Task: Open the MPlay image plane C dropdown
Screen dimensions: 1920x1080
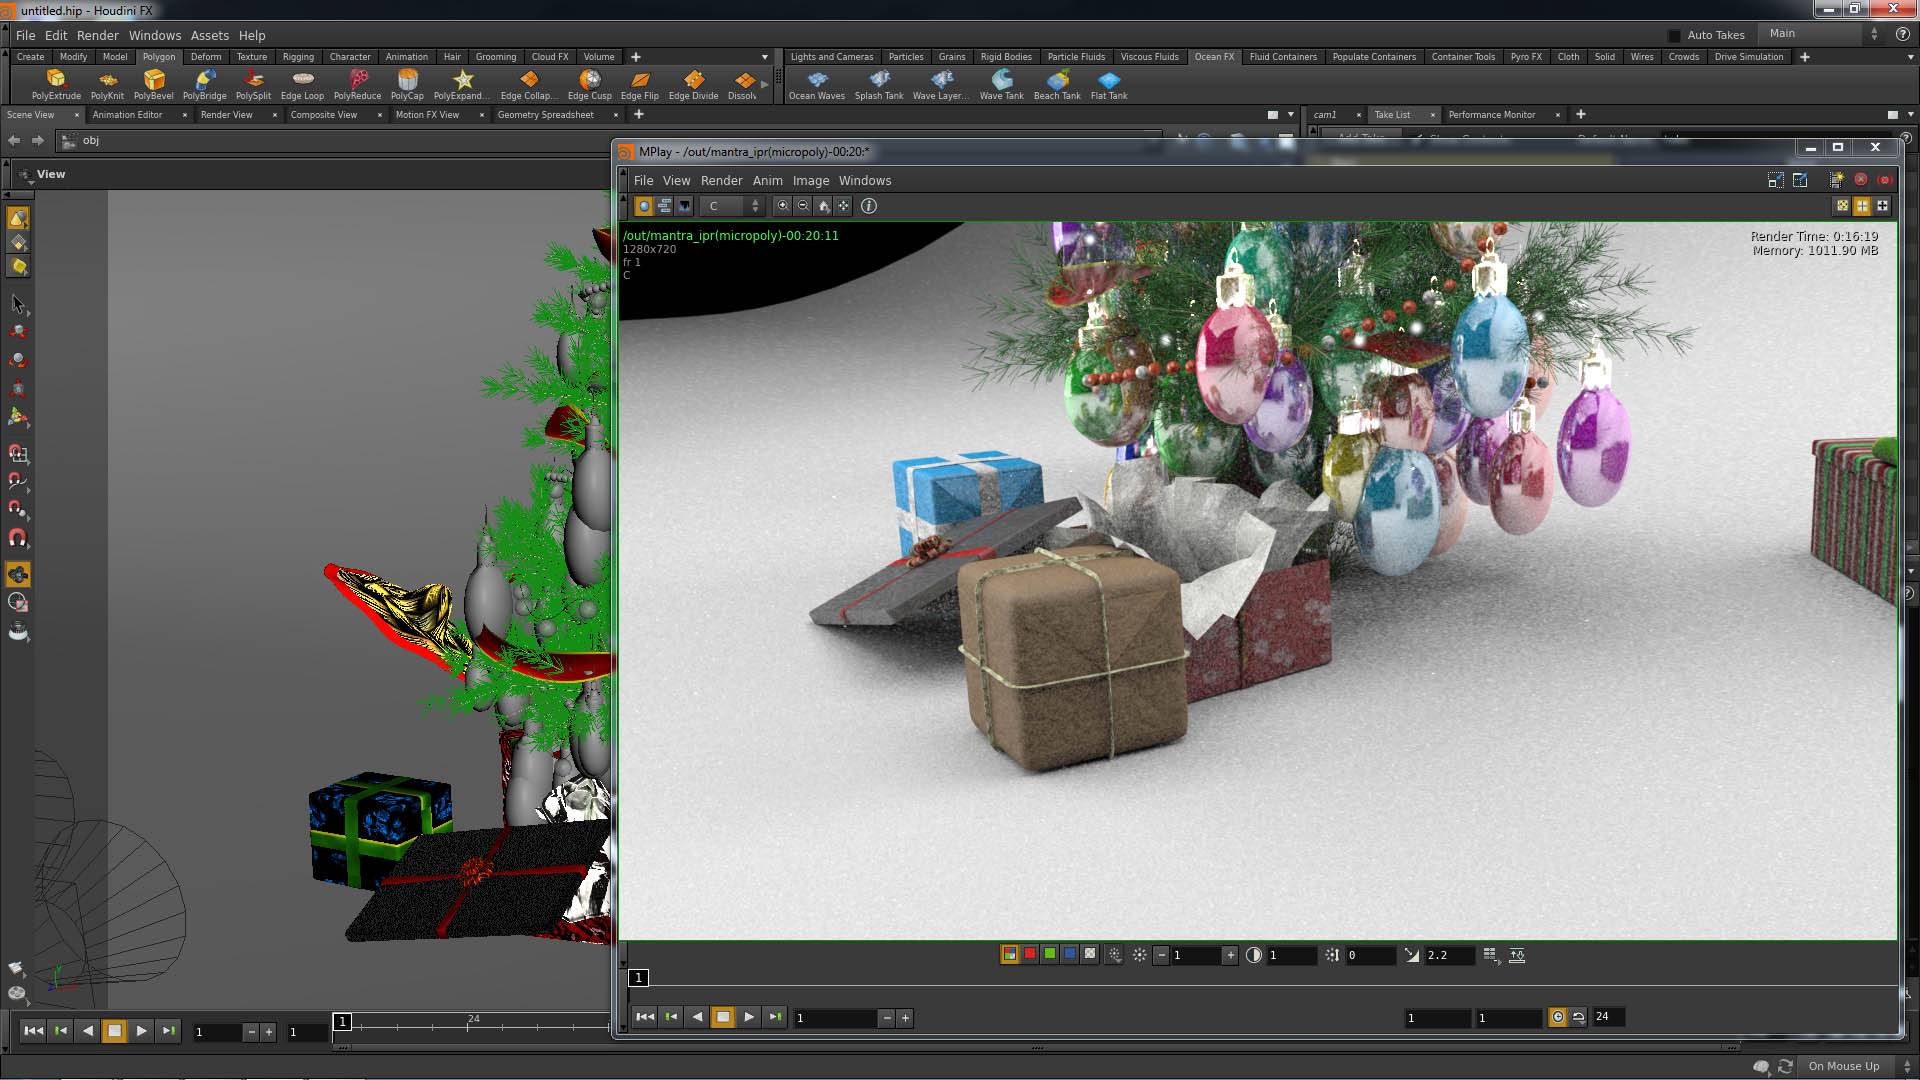Action: coord(732,205)
